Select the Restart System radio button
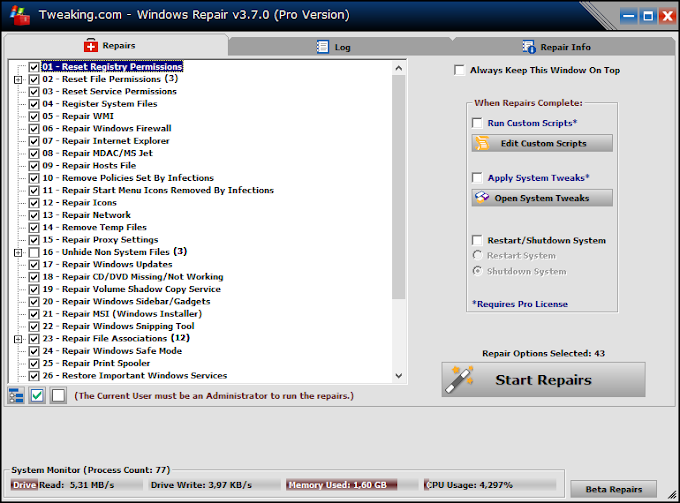 (x=477, y=255)
